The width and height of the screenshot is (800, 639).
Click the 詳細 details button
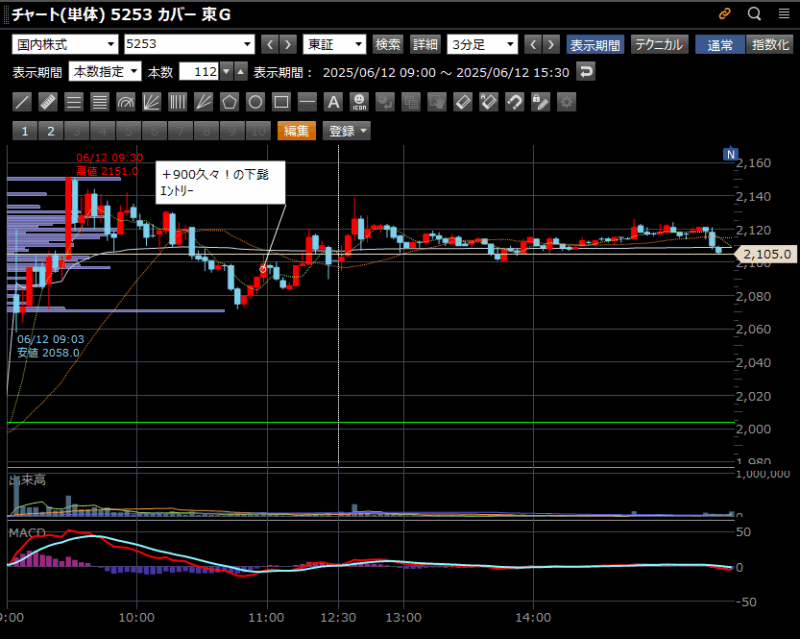pyautogui.click(x=425, y=44)
